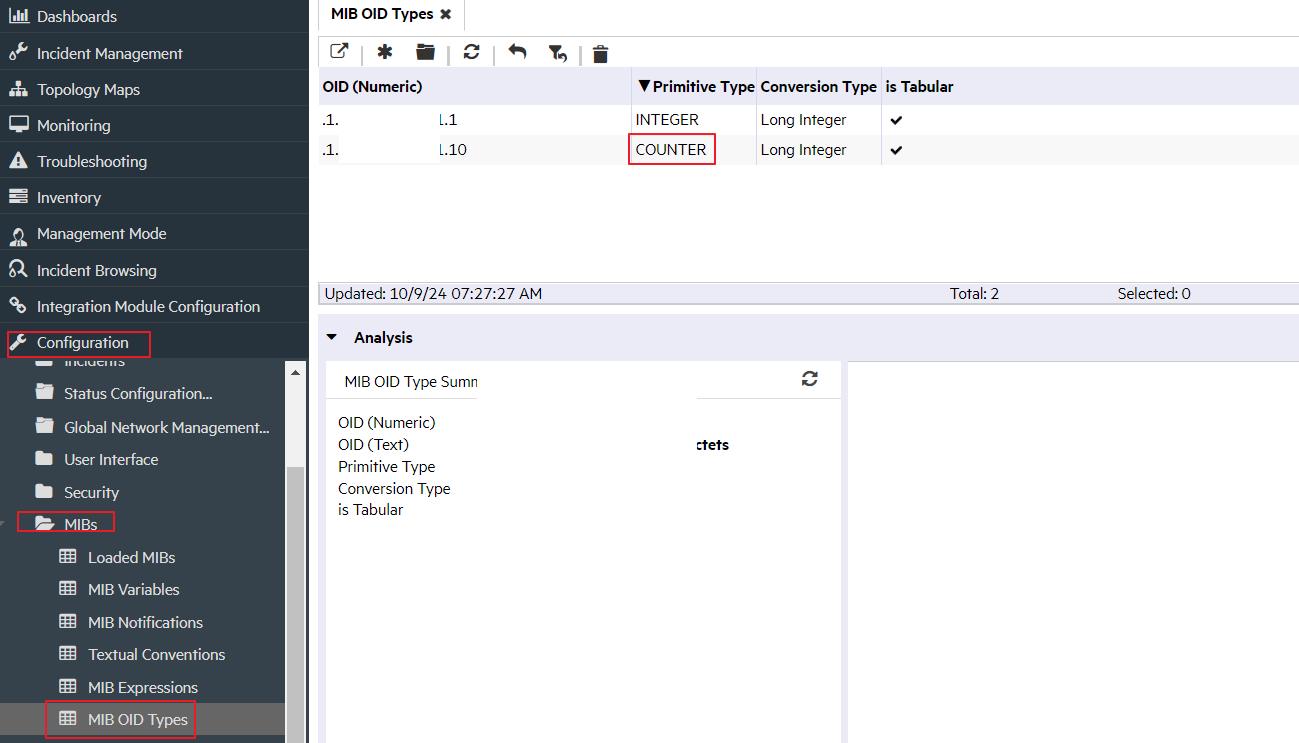
Task: Expand the Configuration sidebar section
Action: click(78, 343)
